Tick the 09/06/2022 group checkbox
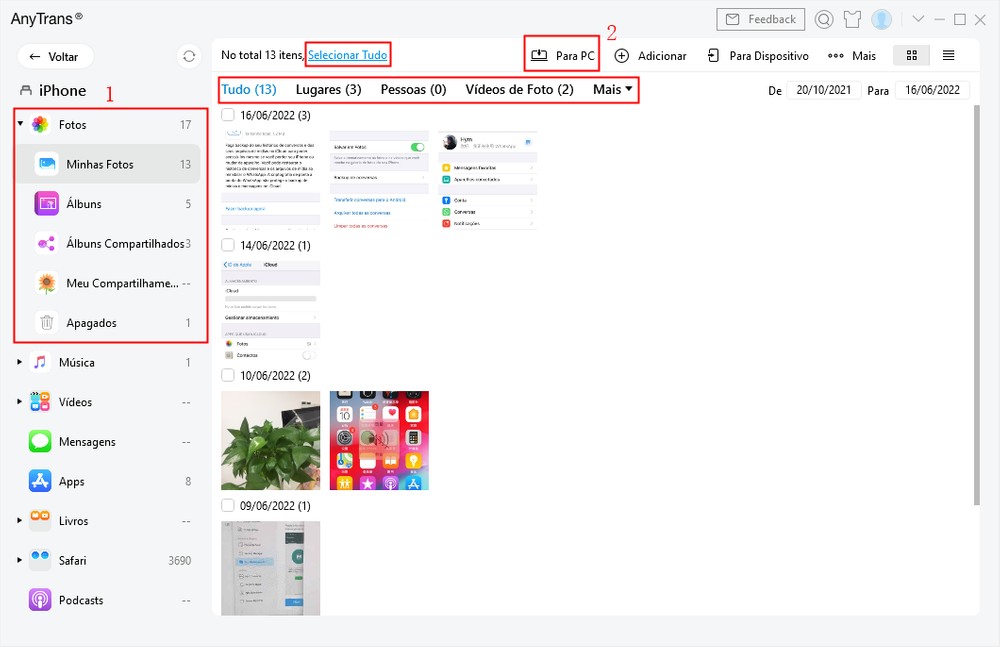The height and width of the screenshot is (647, 1000). tap(228, 505)
